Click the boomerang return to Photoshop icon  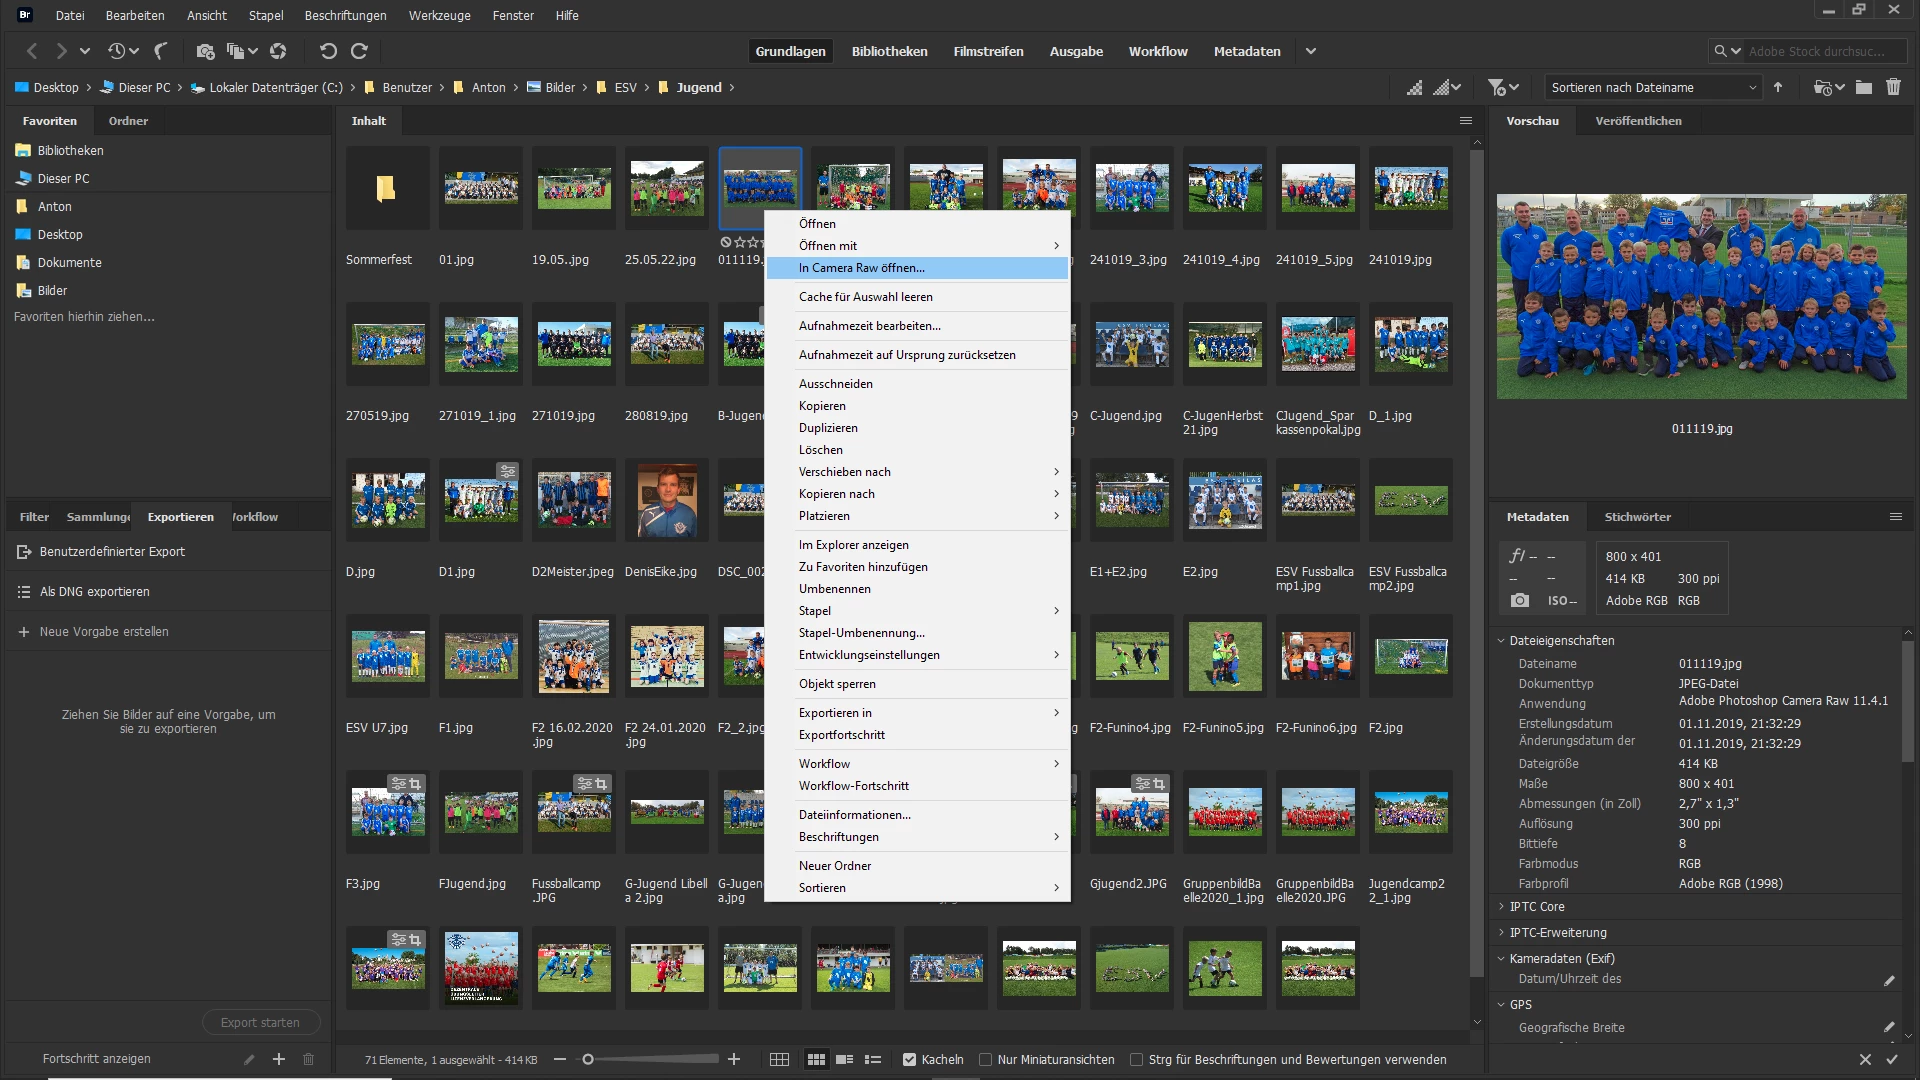coord(160,51)
